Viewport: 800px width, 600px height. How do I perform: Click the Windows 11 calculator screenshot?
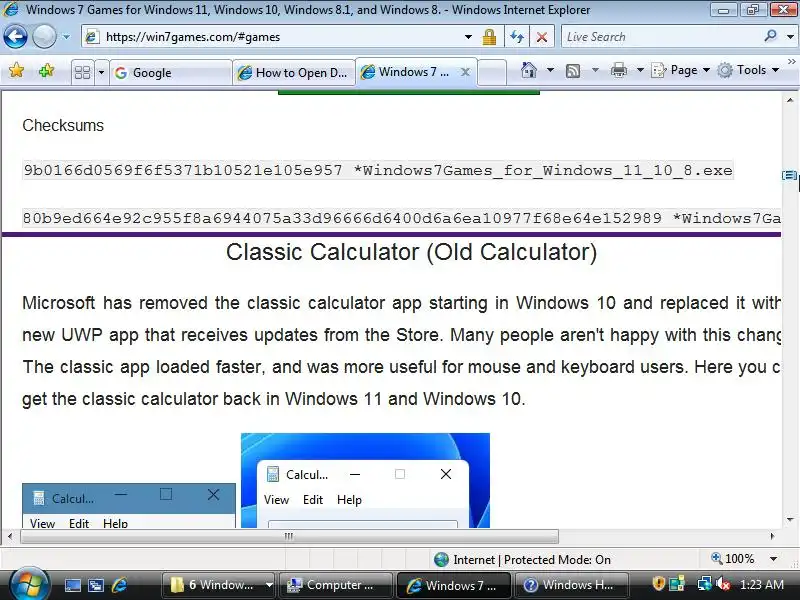point(365,480)
